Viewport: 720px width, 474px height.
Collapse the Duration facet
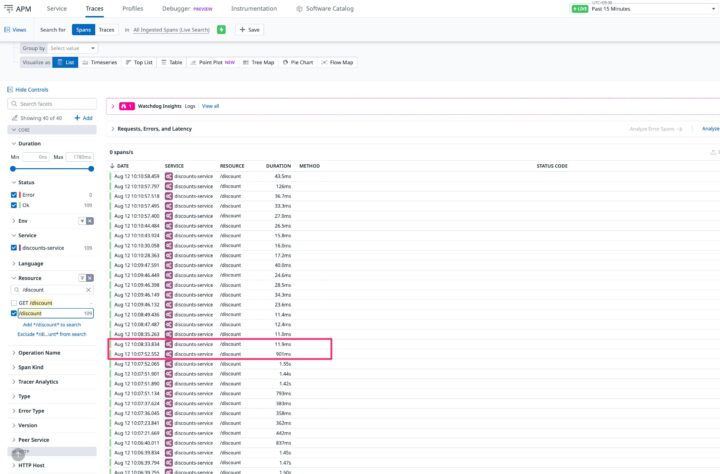pyautogui.click(x=26, y=144)
